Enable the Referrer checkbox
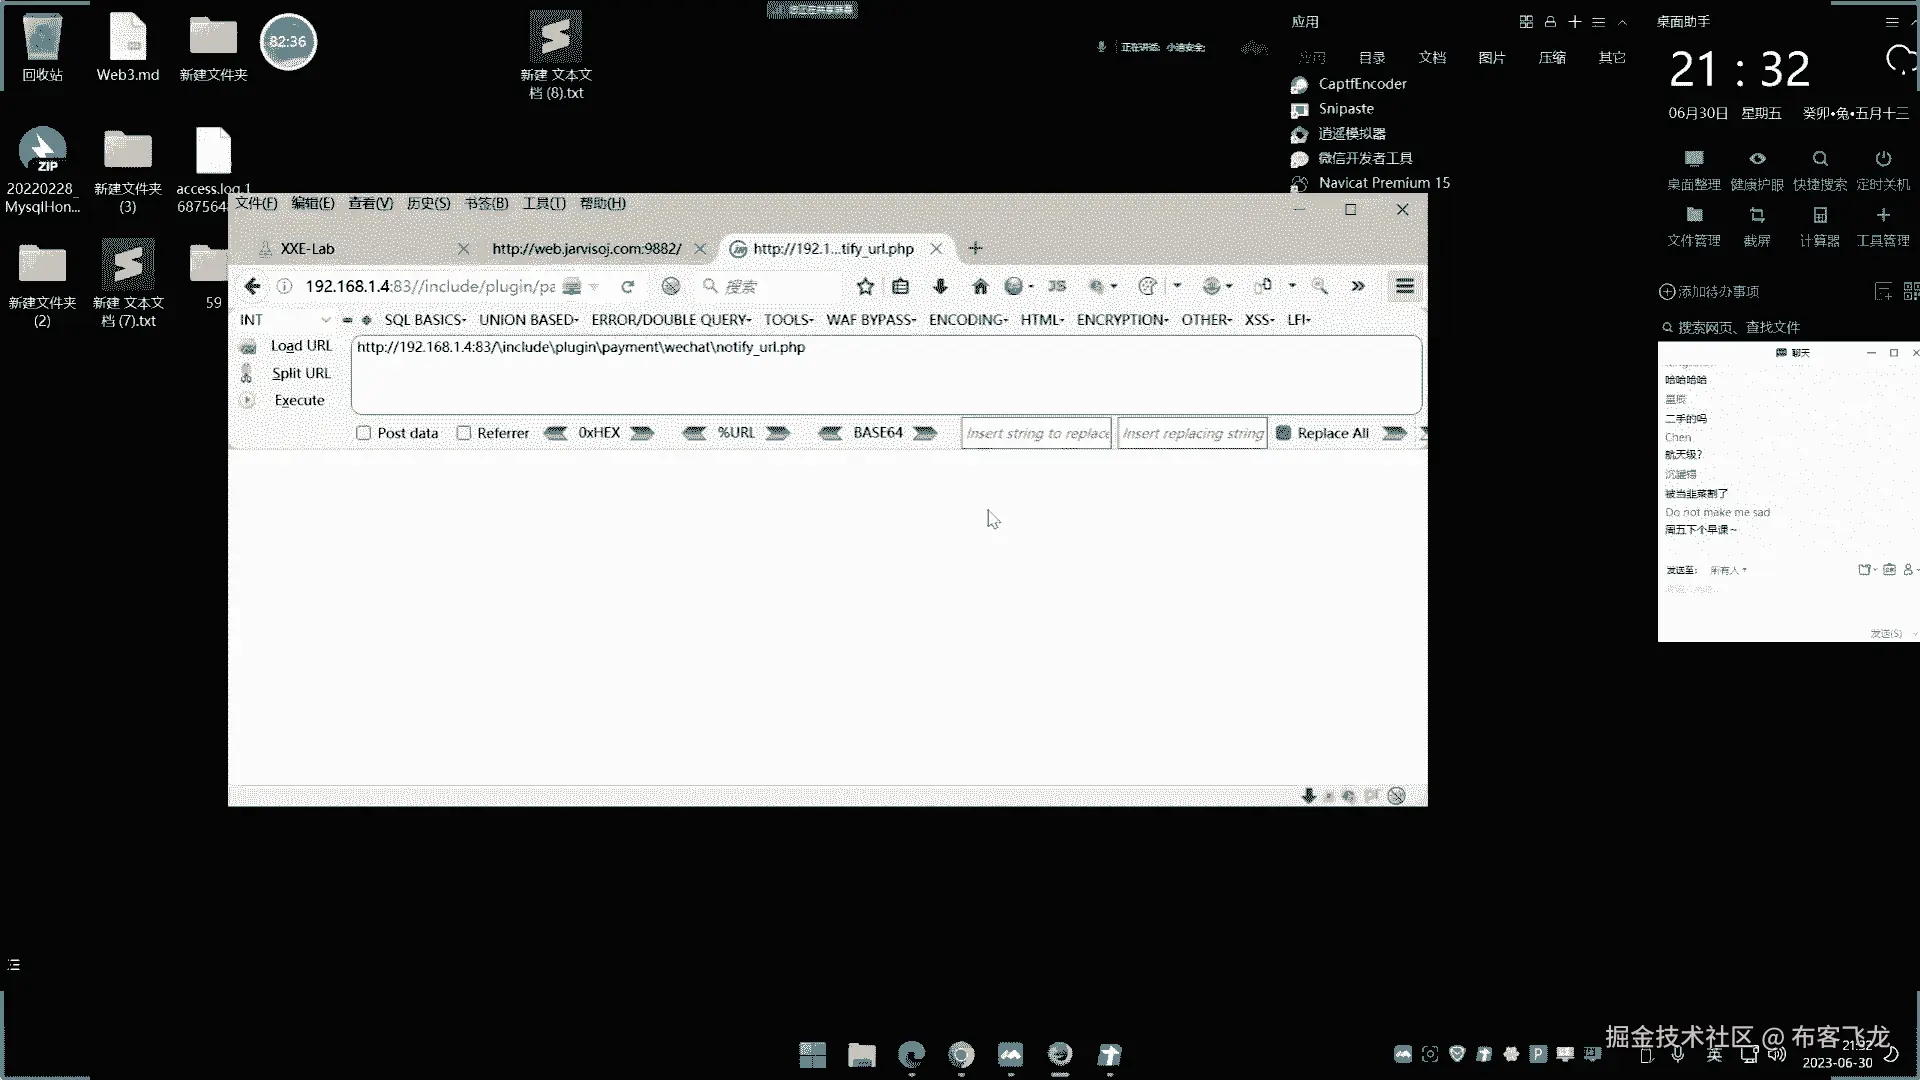 [464, 433]
